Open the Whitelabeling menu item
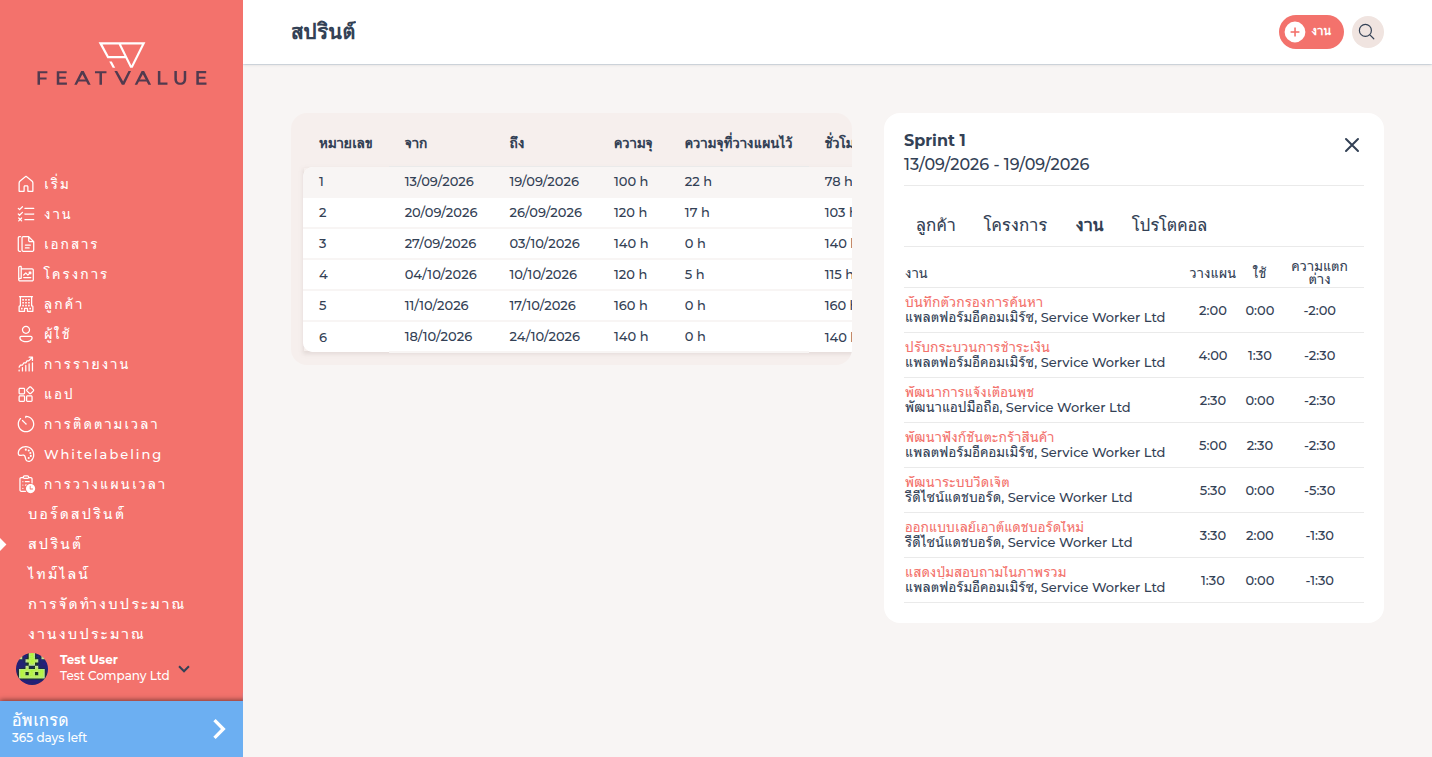The width and height of the screenshot is (1432, 757). click(102, 454)
